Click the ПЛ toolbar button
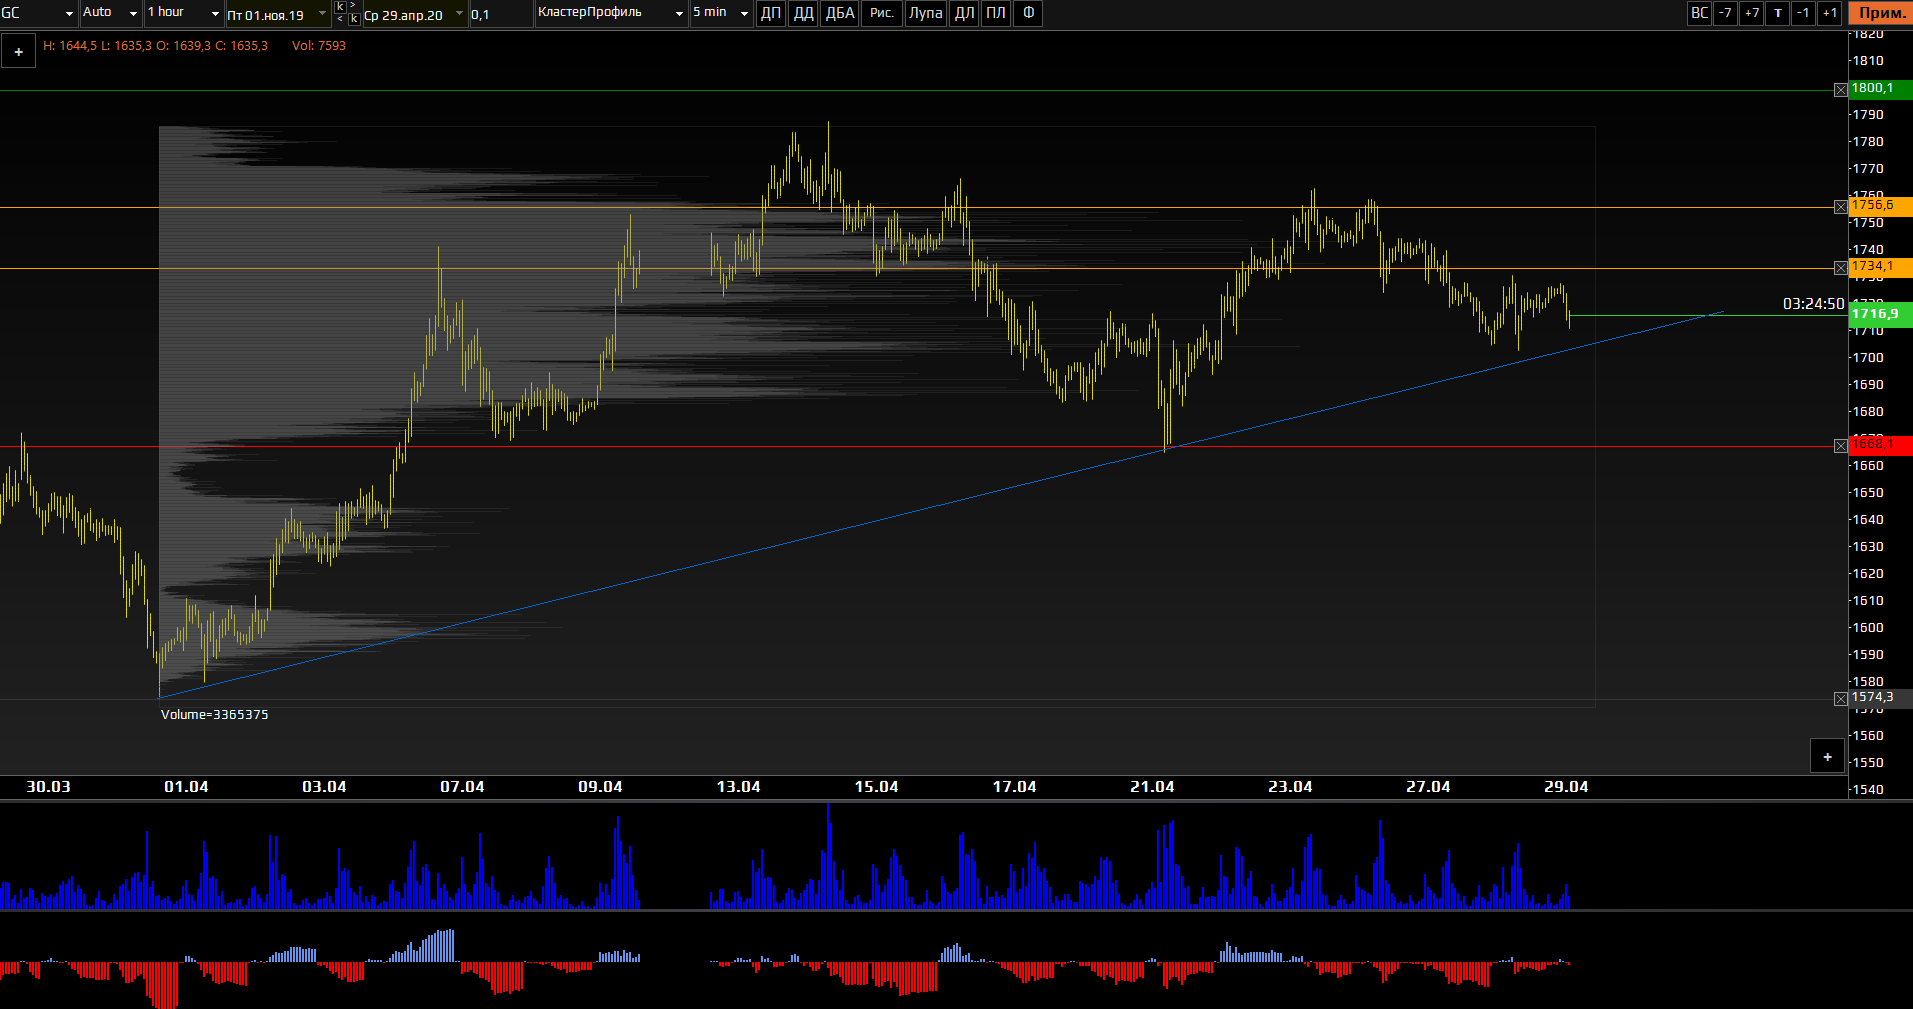 996,13
